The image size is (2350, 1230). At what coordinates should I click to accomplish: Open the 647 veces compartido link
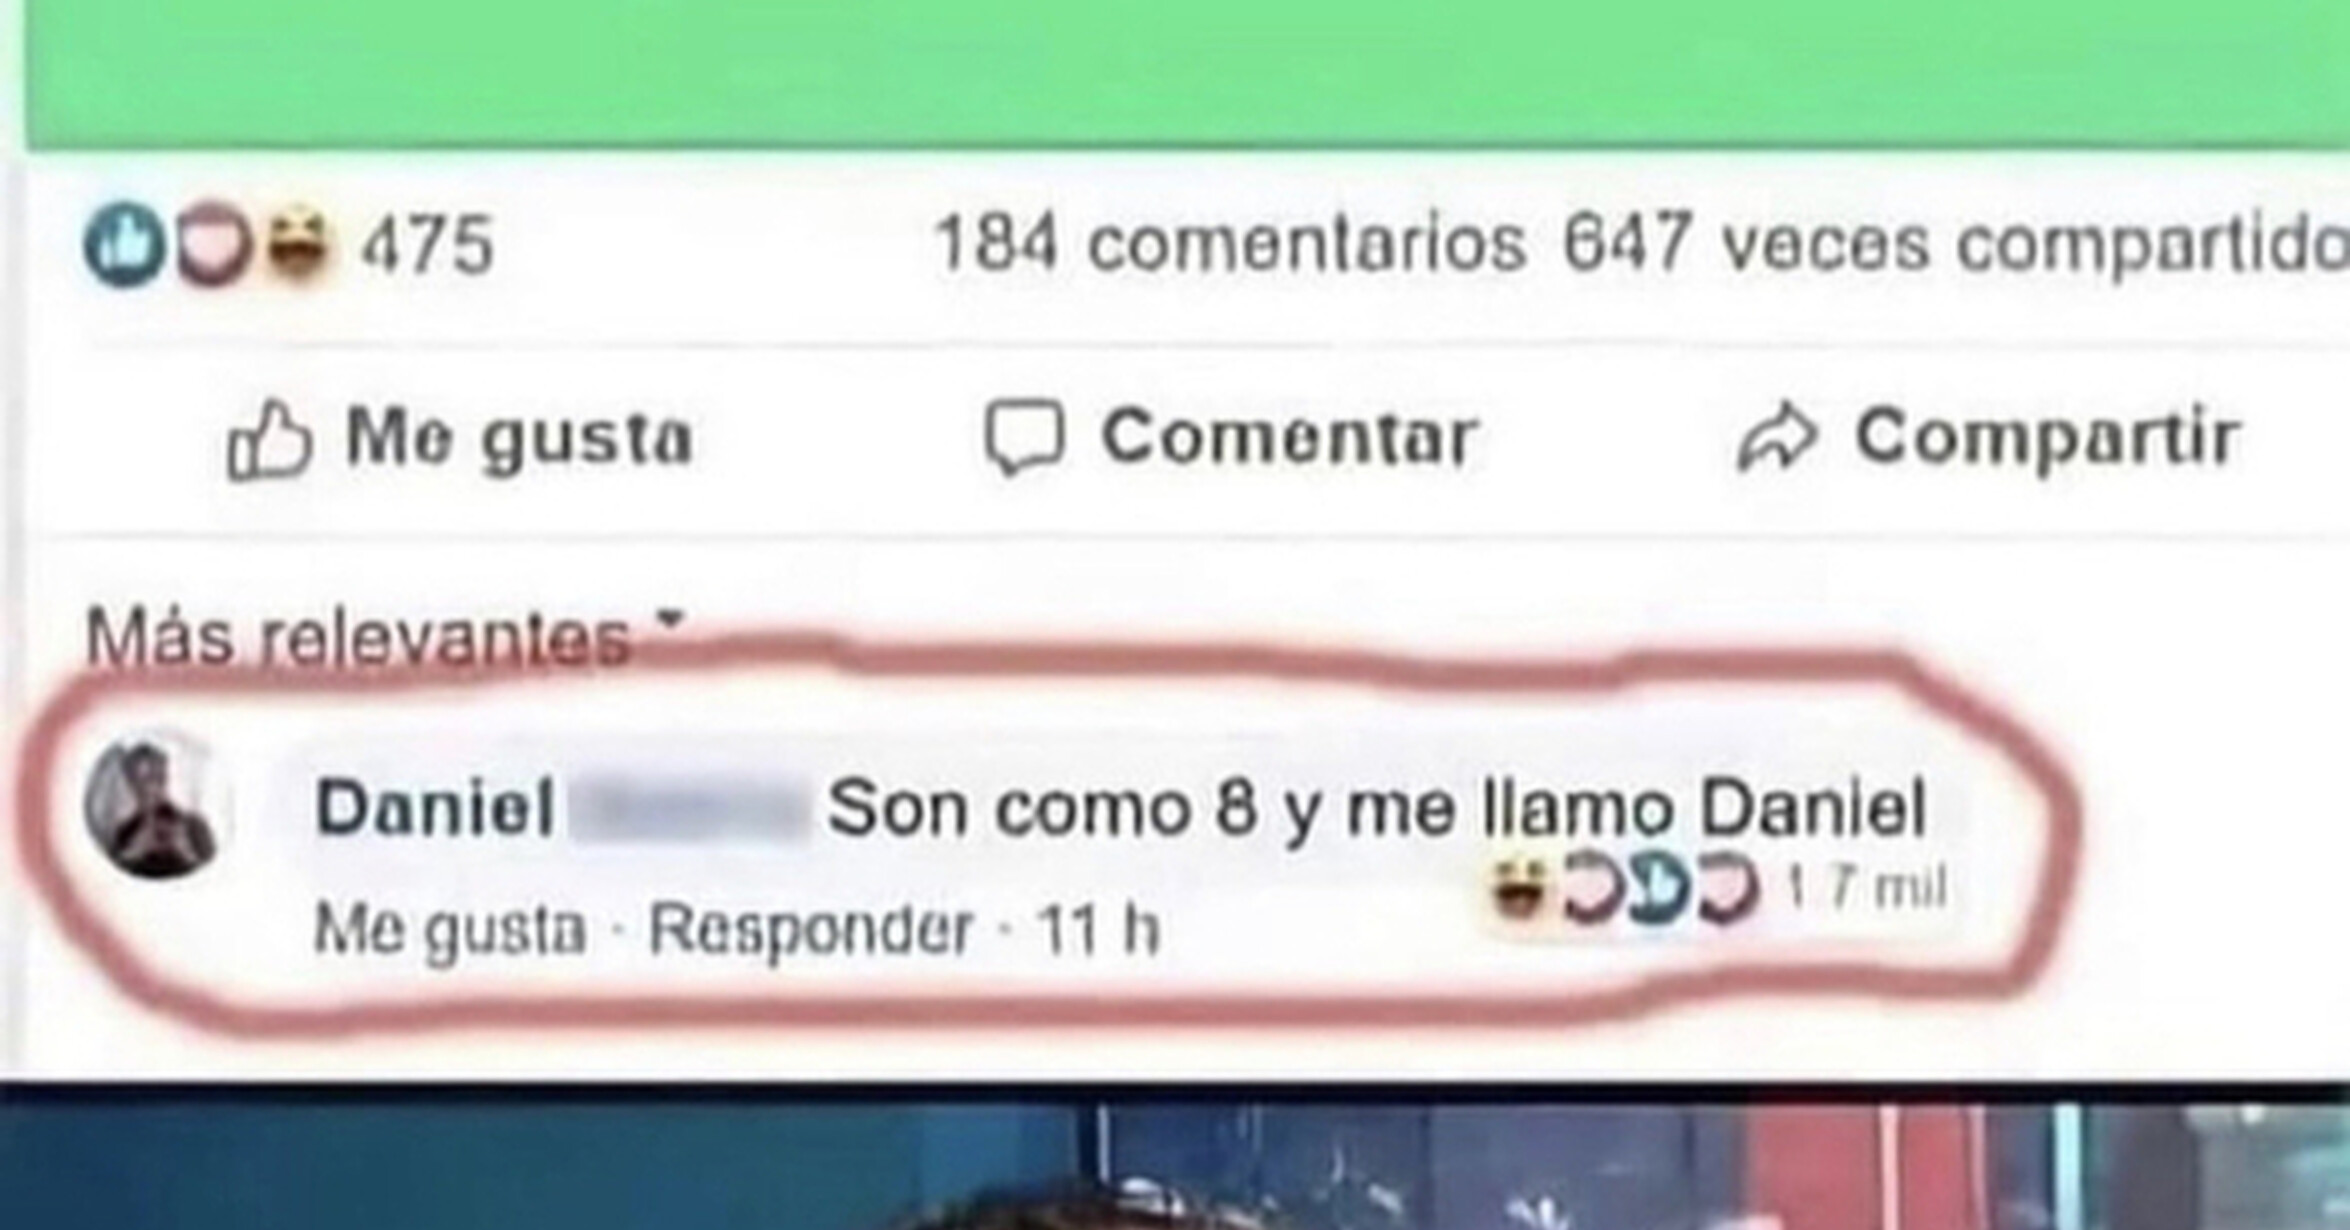[1953, 244]
